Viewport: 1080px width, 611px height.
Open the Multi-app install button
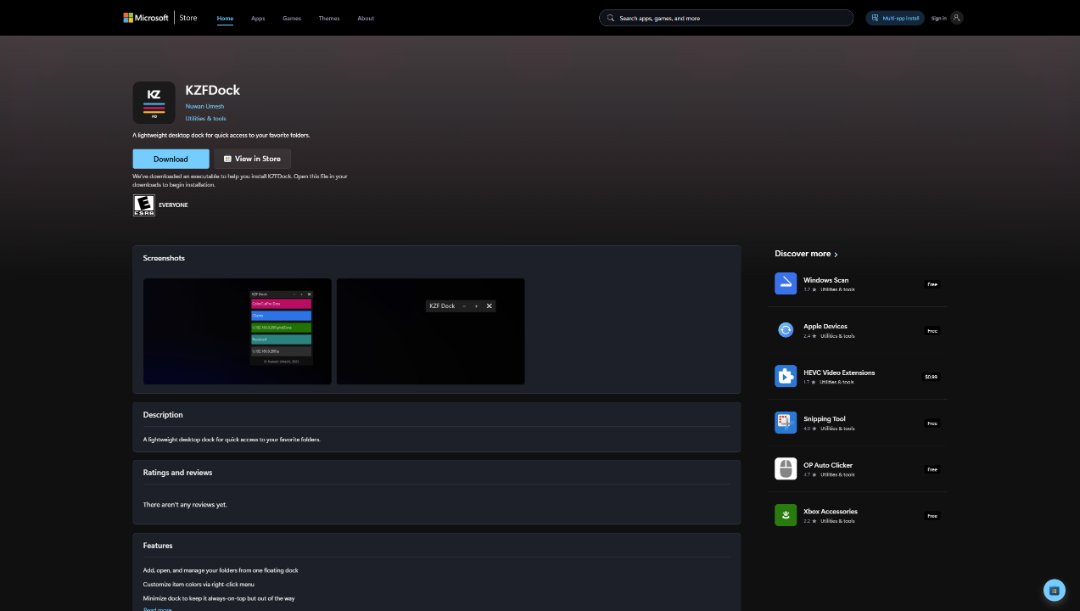click(x=895, y=18)
